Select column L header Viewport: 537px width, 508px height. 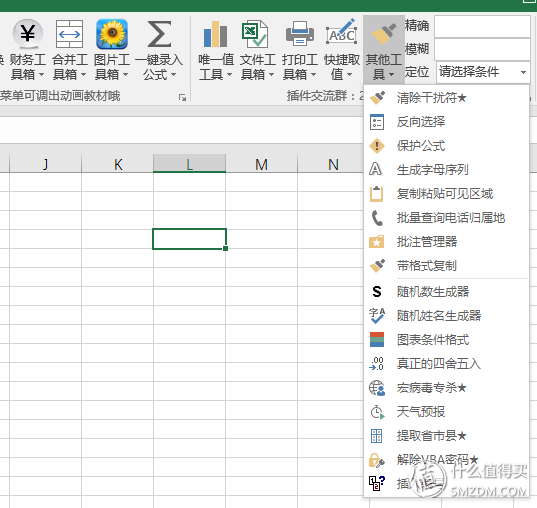pos(189,163)
